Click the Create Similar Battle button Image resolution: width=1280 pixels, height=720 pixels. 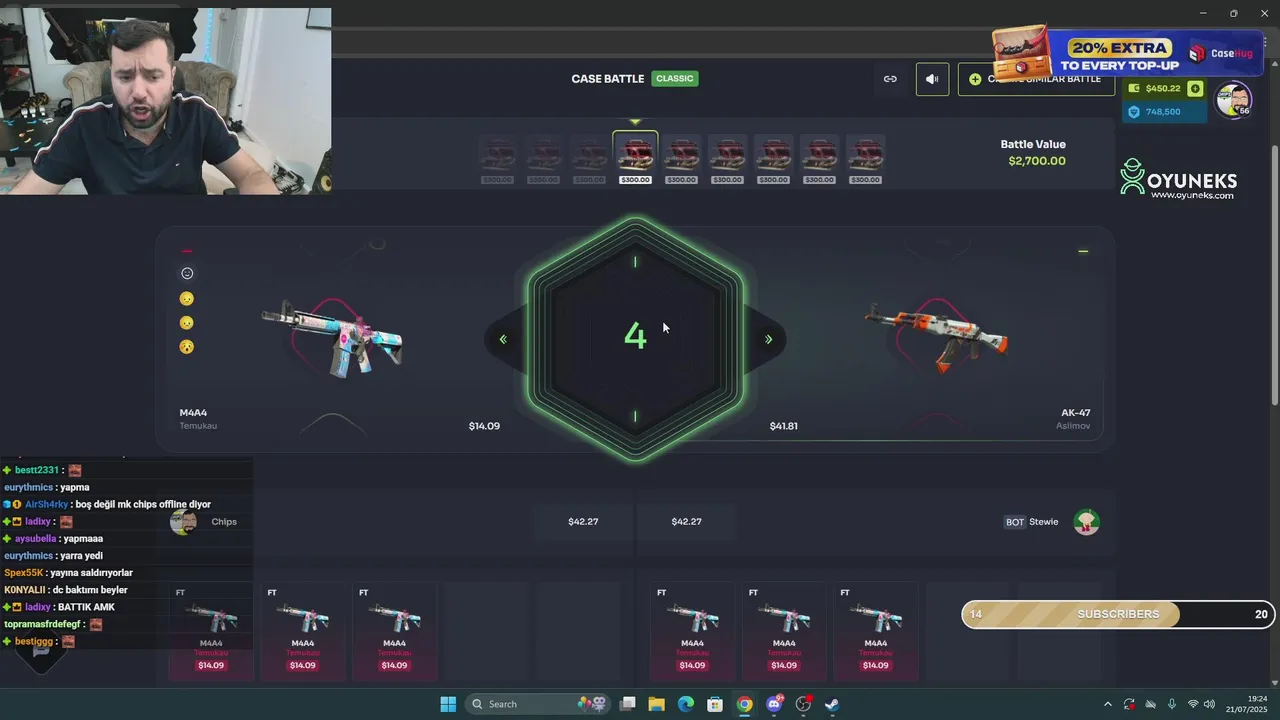[1036, 79]
